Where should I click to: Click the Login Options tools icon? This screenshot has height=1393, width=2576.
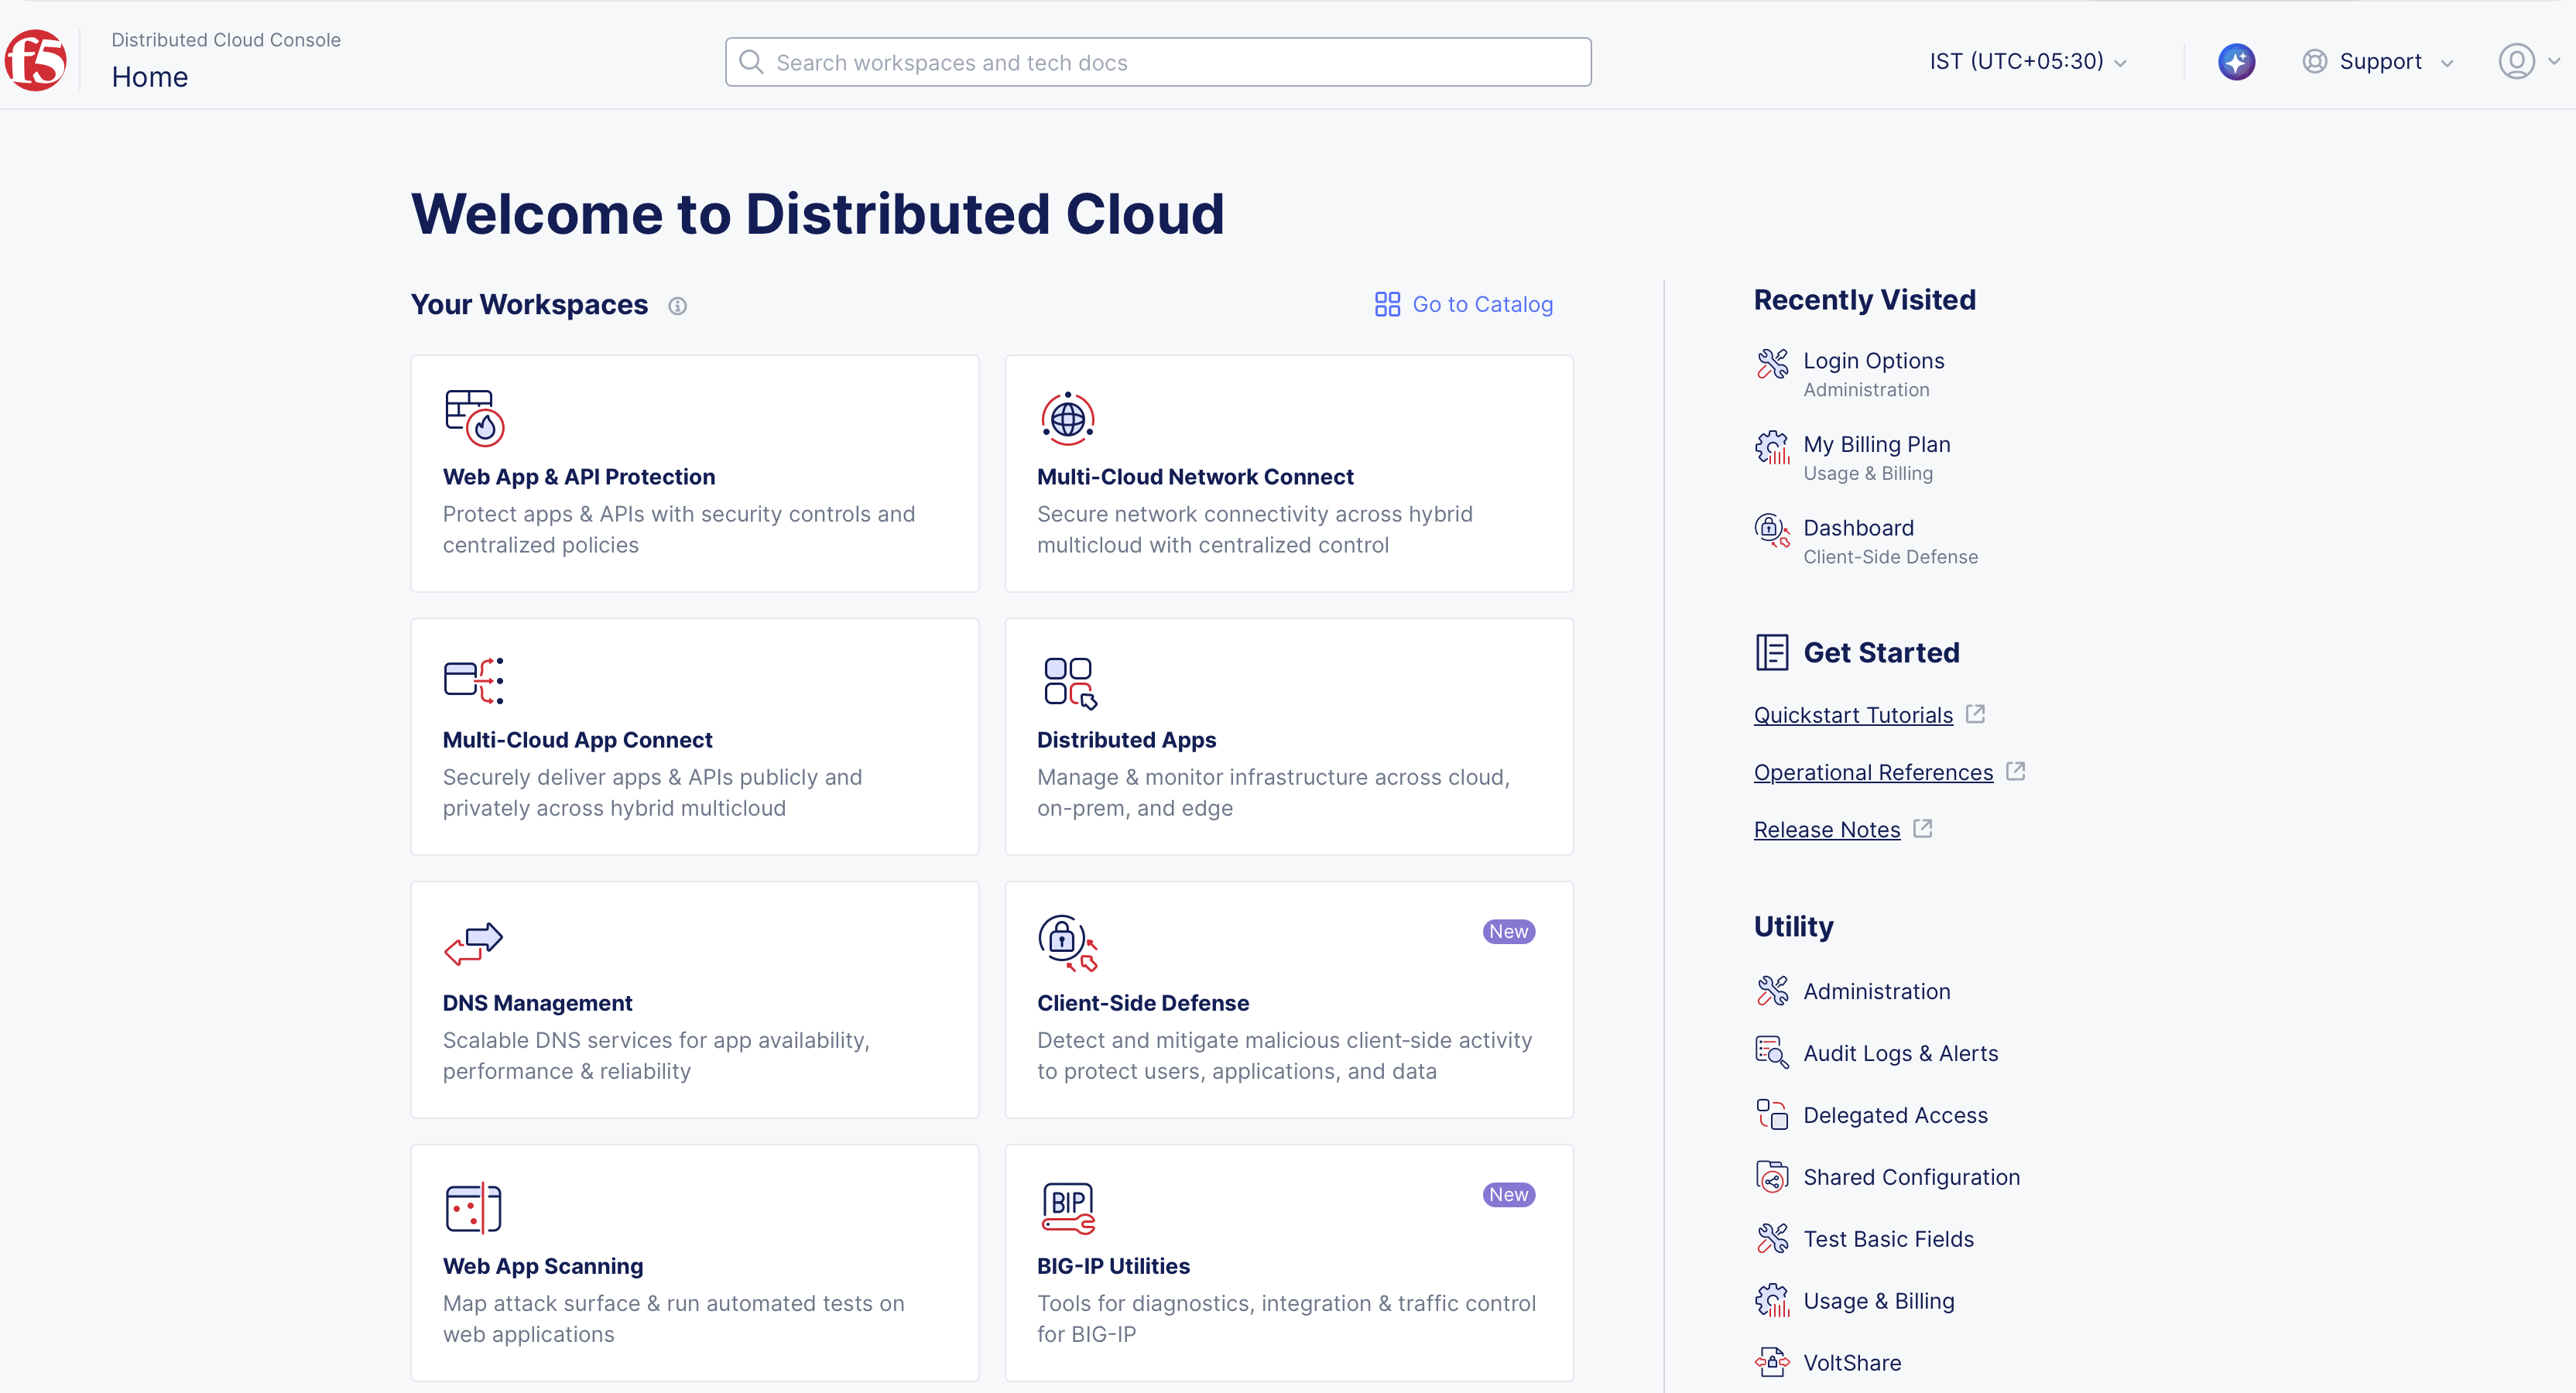(1772, 363)
